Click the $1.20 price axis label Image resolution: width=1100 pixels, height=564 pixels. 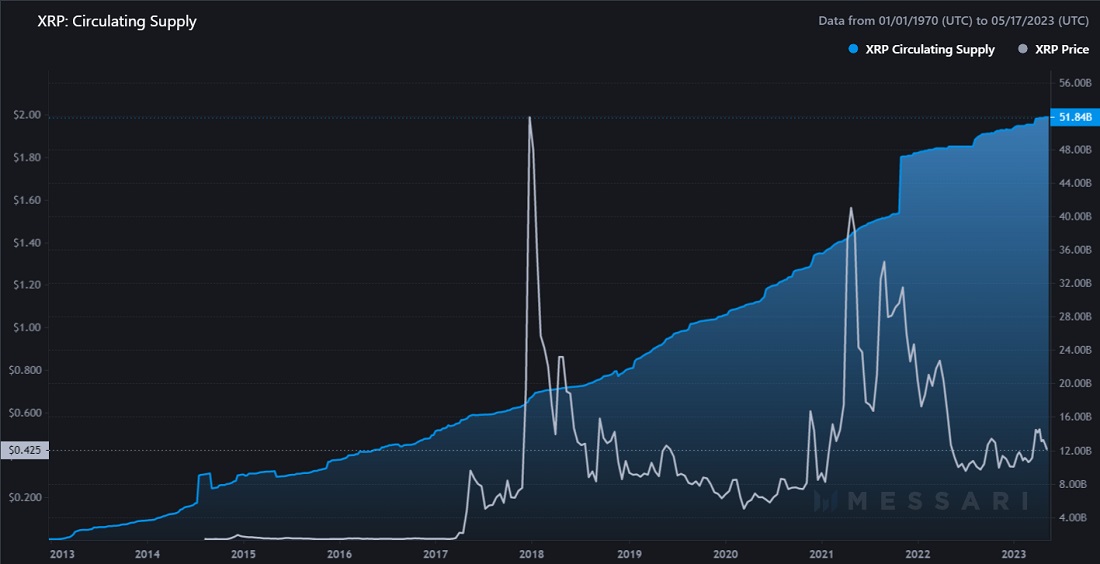(27, 286)
